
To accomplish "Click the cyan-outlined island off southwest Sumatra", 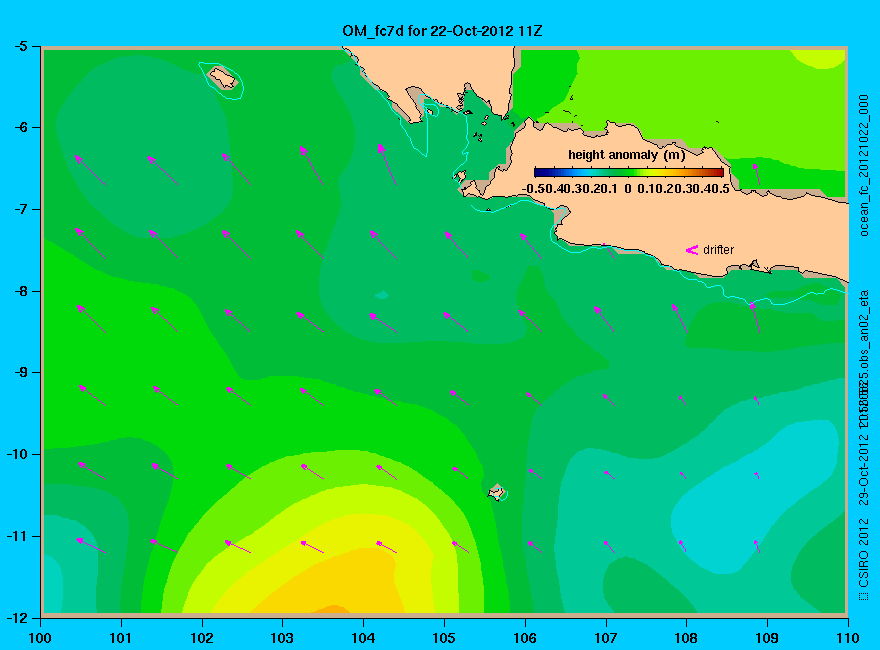I will (x=223, y=78).
